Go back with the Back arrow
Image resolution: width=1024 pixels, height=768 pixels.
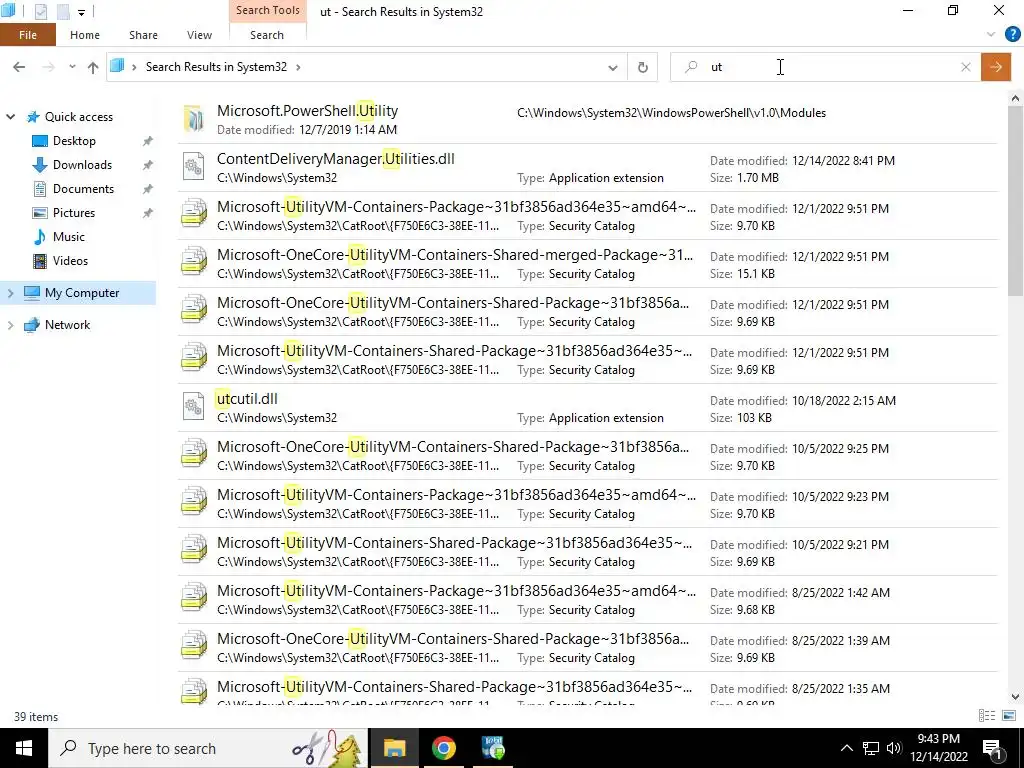(x=19, y=67)
